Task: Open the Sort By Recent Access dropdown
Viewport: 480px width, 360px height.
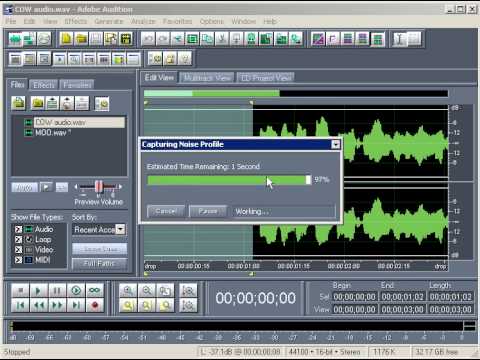Action: (x=121, y=229)
